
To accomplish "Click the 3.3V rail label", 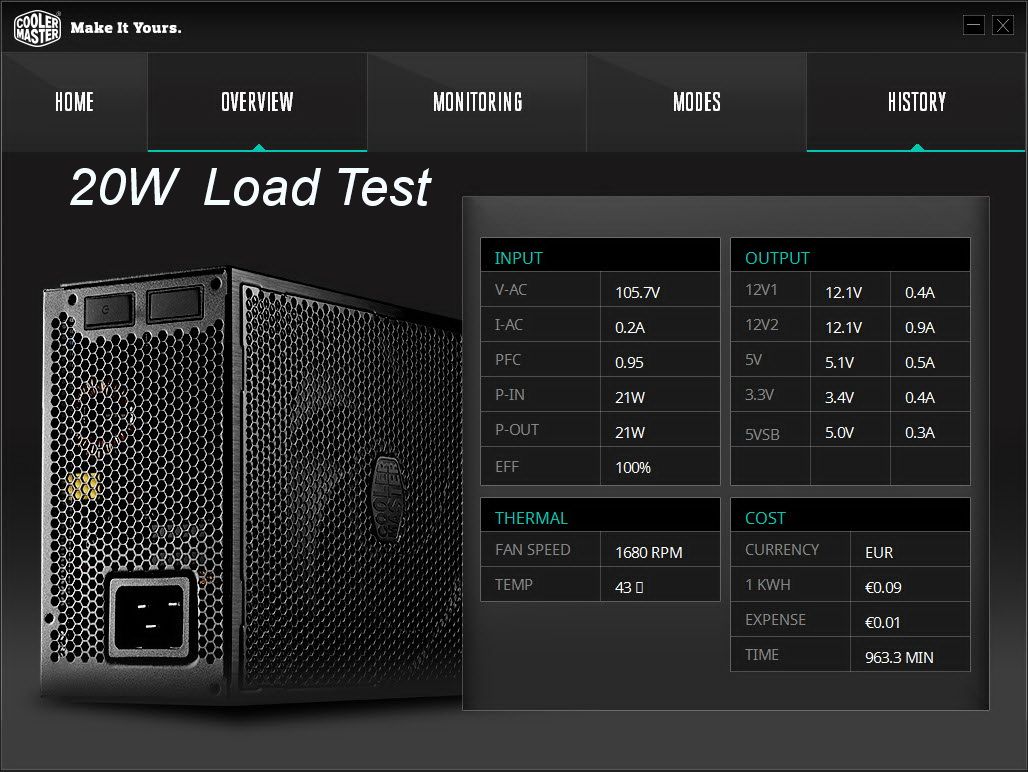I will pyautogui.click(x=759, y=395).
